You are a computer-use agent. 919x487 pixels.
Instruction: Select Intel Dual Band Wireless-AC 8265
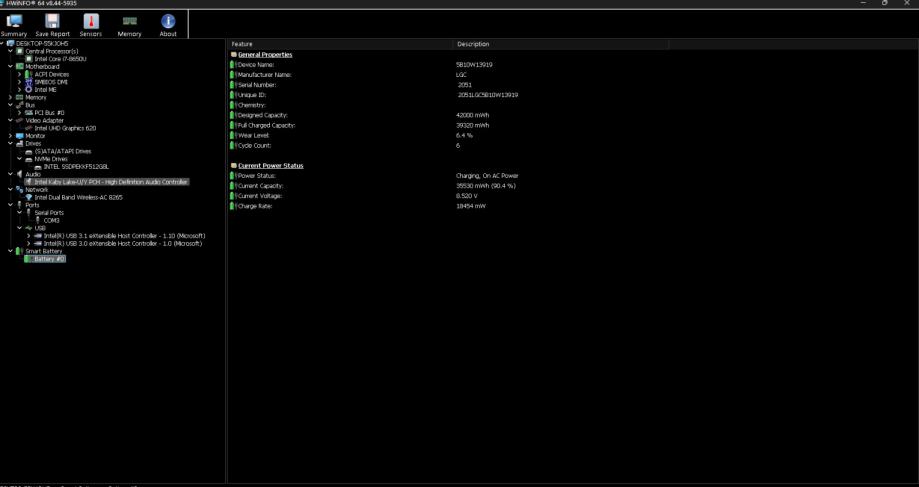79,197
